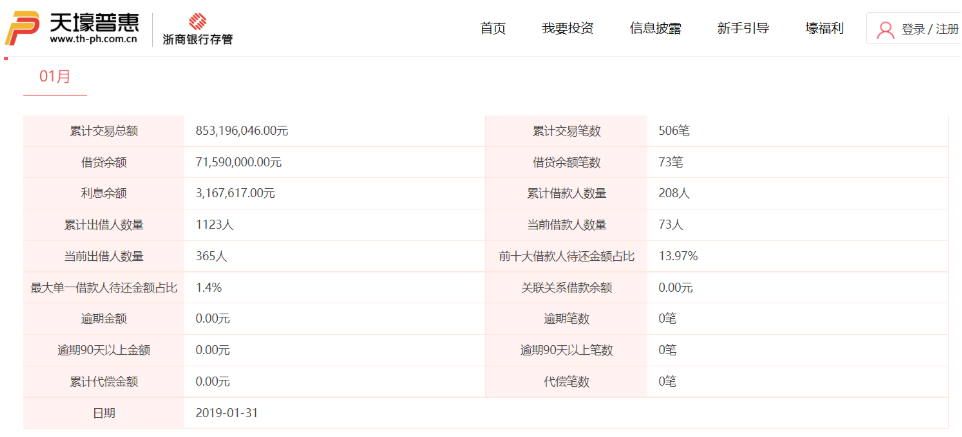Screen dimensions: 962x437
Task: Click the 当前出借人数量 value 365人
Action: (x=212, y=256)
